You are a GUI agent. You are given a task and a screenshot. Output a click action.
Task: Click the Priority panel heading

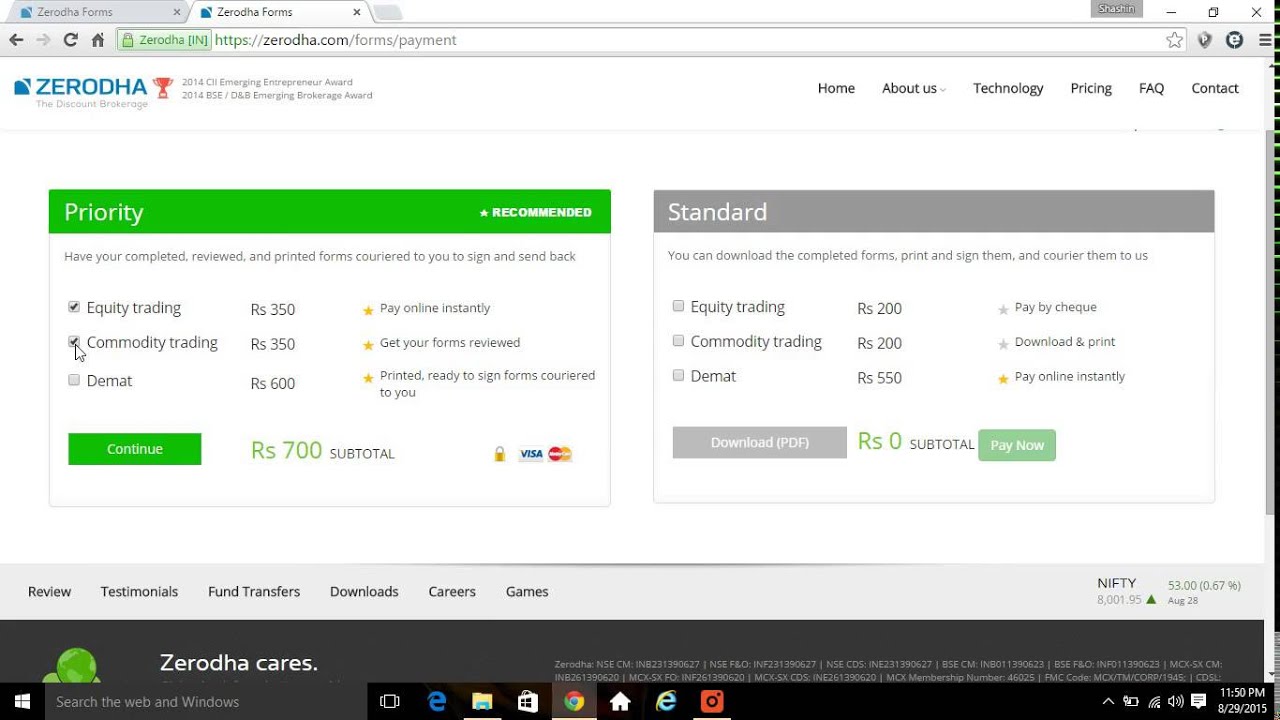coord(104,212)
